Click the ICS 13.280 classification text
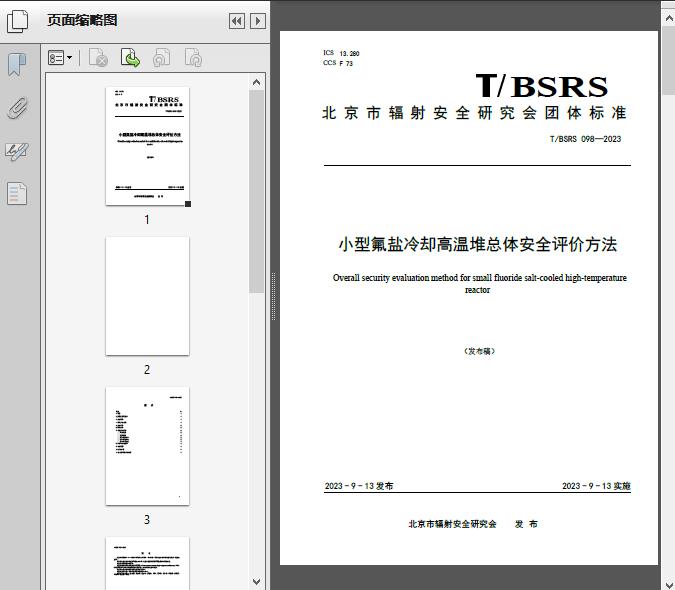 click(341, 53)
